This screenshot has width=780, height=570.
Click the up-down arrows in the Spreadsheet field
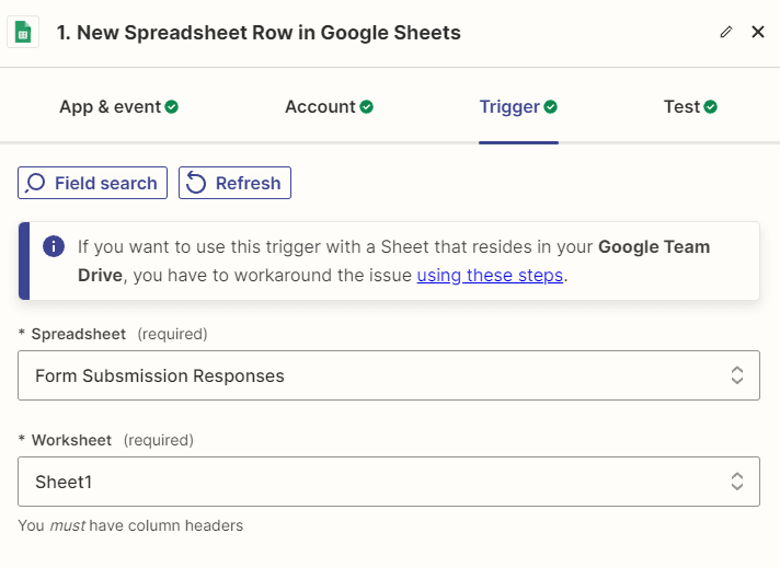coord(737,376)
